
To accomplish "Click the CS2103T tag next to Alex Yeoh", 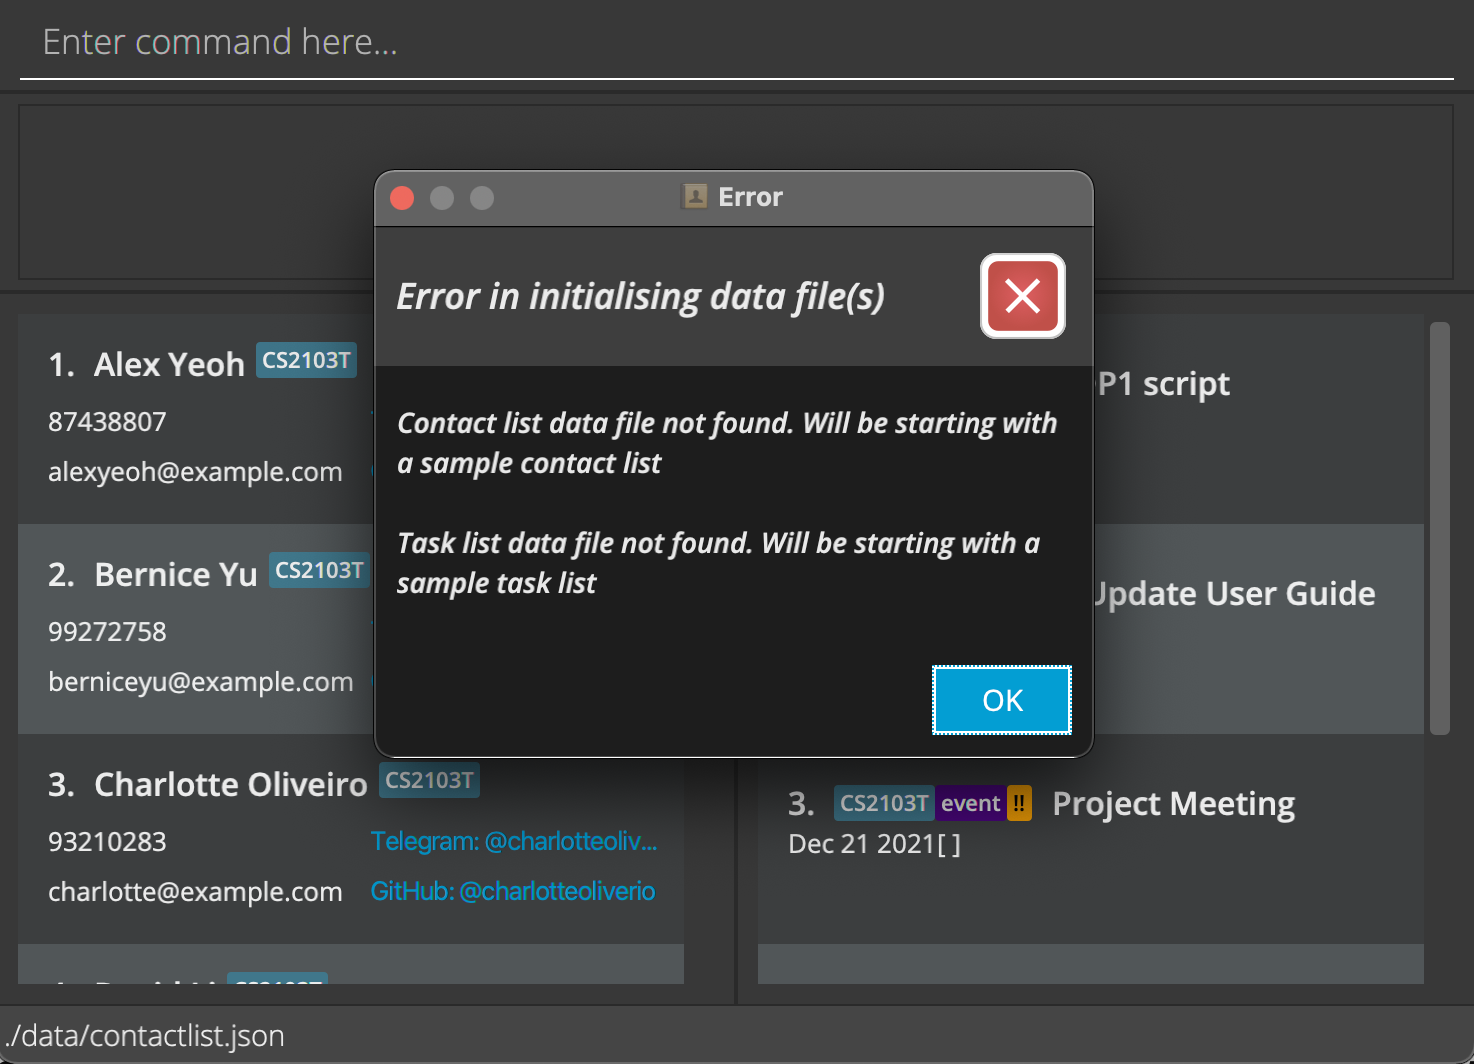I will [307, 360].
